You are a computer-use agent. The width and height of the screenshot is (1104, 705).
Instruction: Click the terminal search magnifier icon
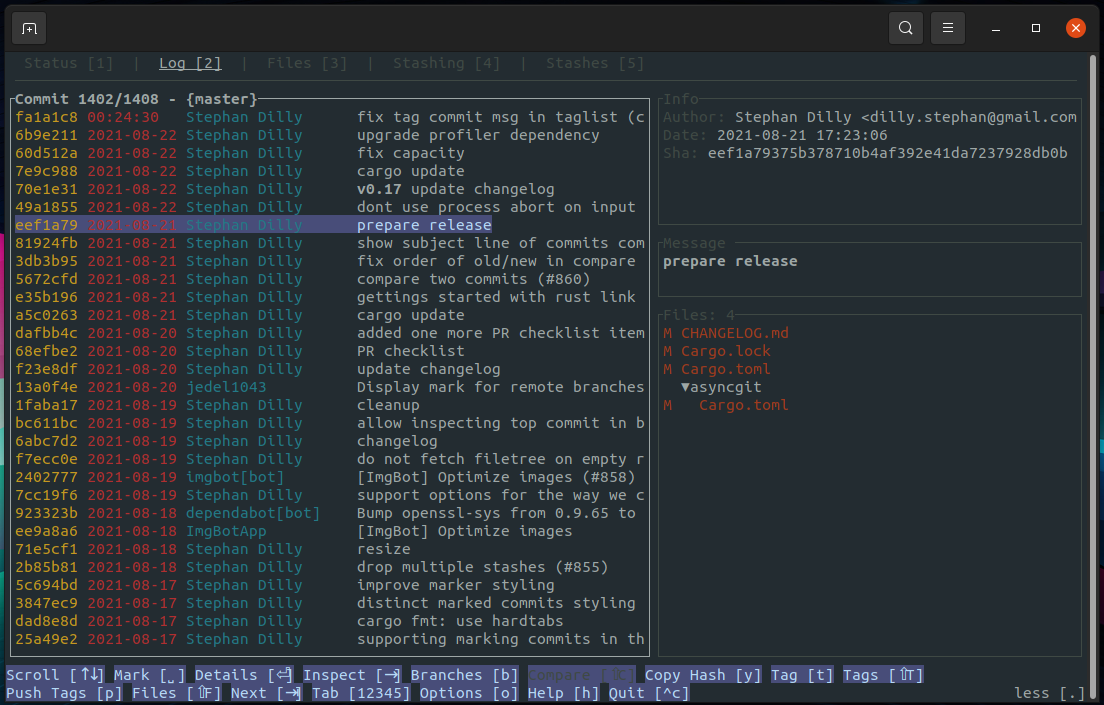[x=905, y=28]
